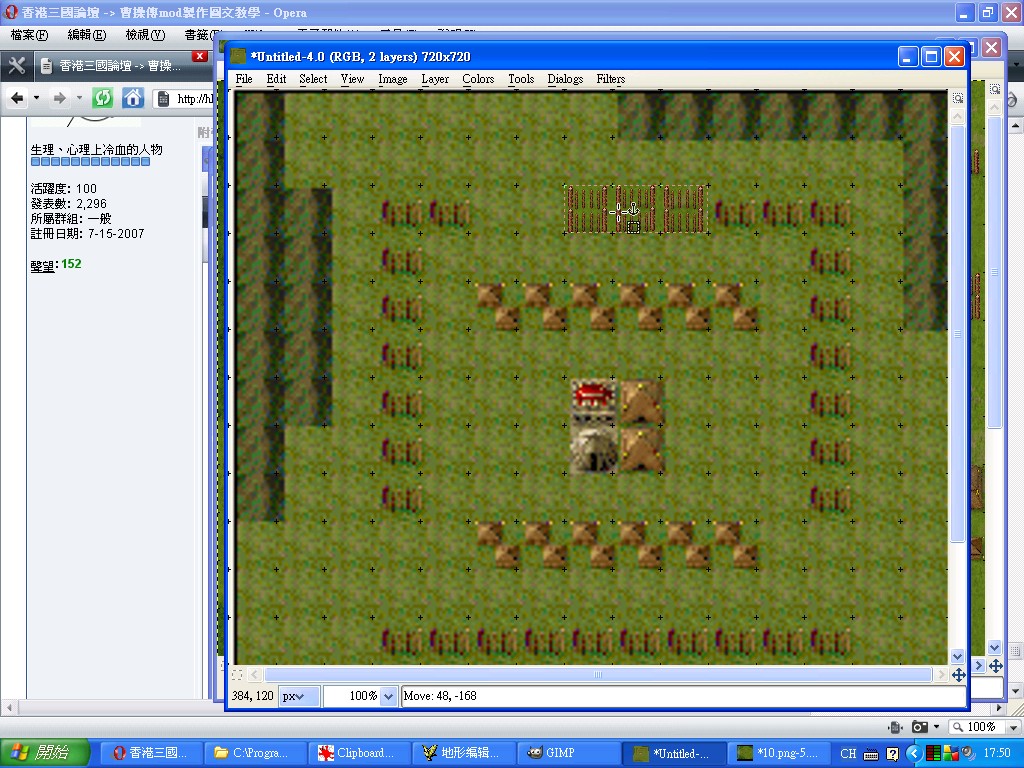Click the help question mark tray icon
The image size is (1024, 768).
892,754
